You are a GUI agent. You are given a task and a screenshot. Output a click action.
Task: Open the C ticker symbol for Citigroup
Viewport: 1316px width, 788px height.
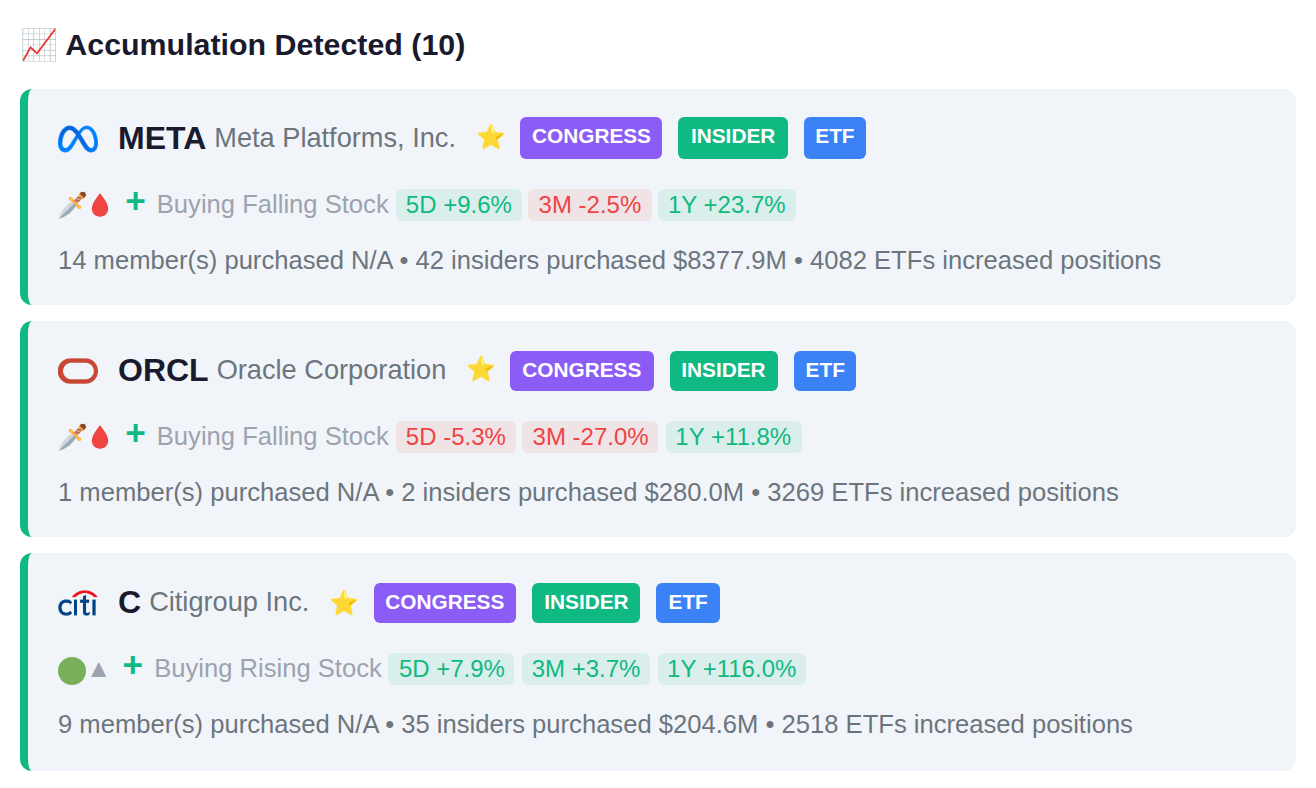[x=129, y=602]
